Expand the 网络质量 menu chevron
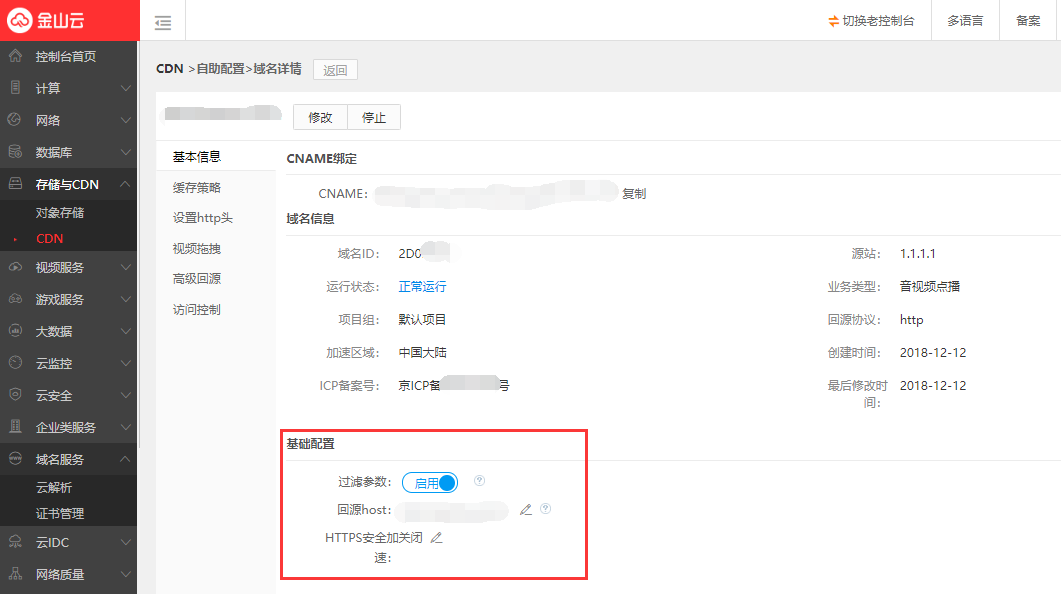The image size is (1061, 594). 125,574
